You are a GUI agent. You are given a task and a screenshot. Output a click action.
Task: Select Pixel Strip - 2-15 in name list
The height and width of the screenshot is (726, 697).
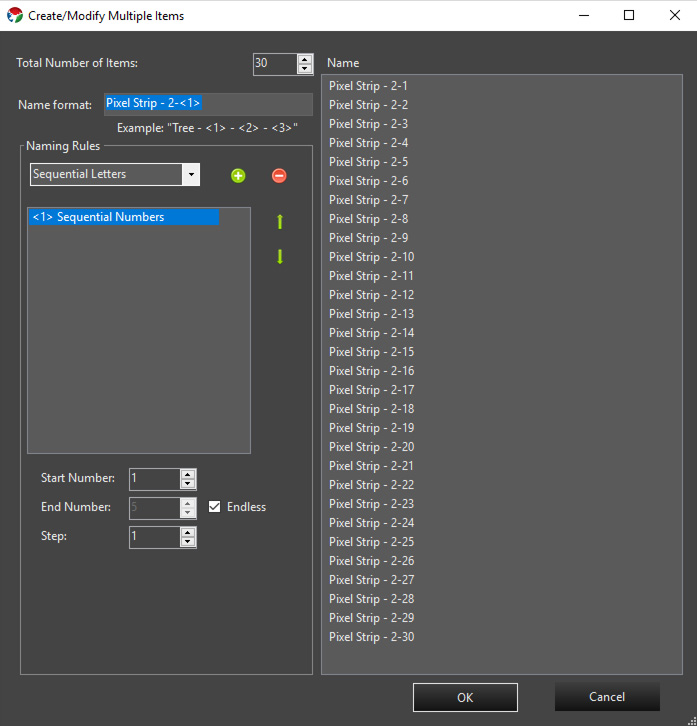371,352
